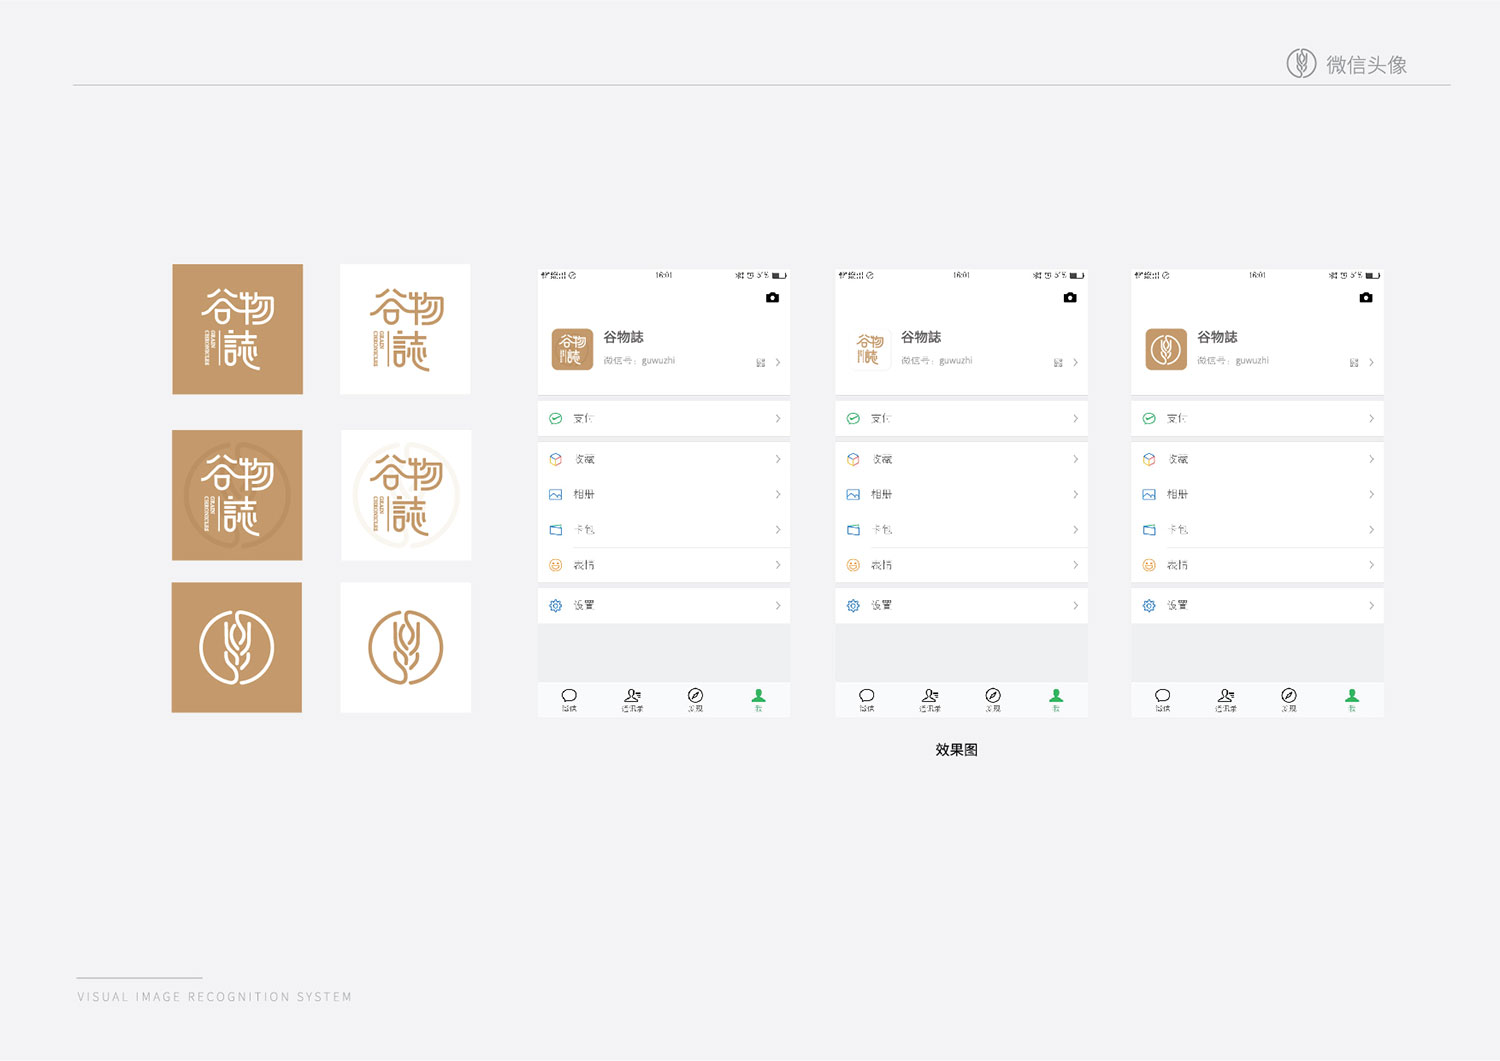Open the discover compass tab in the left phone

click(x=695, y=699)
